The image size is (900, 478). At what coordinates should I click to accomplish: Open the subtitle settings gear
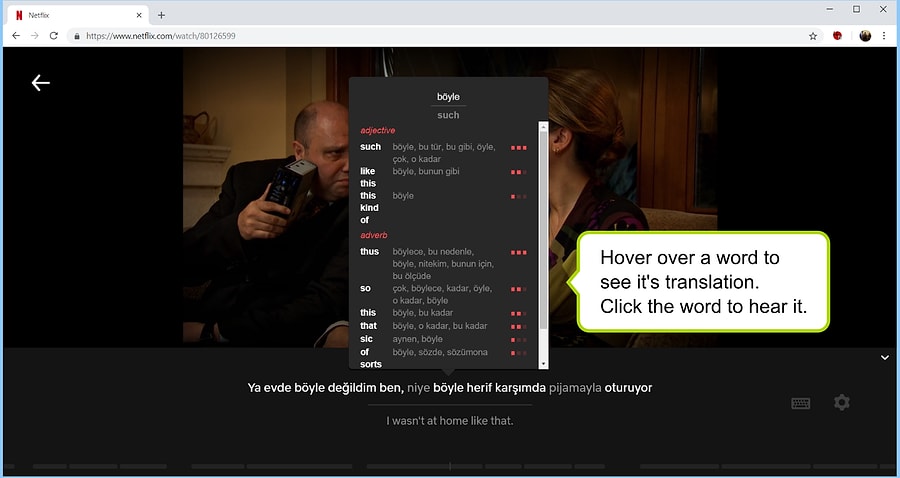842,402
